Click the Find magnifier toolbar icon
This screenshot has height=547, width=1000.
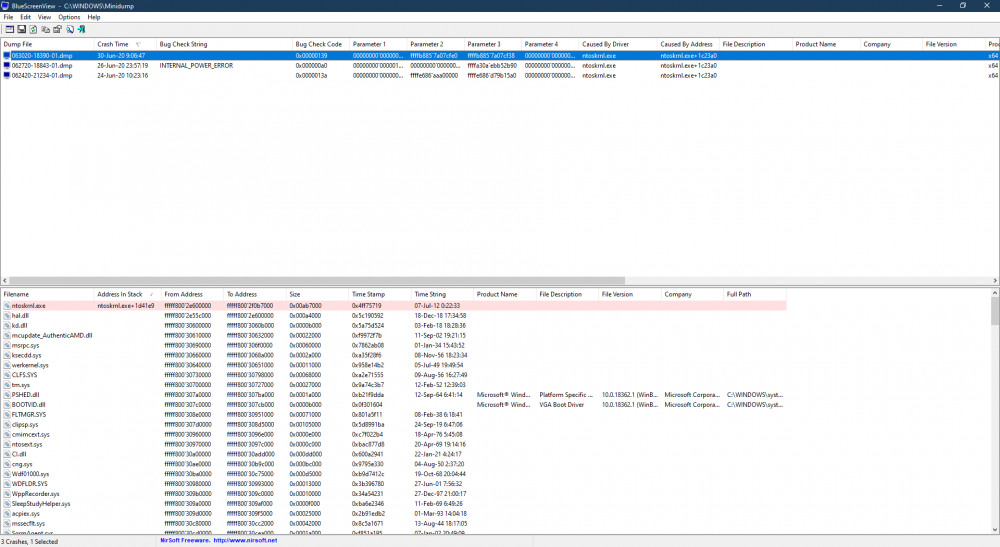70,29
